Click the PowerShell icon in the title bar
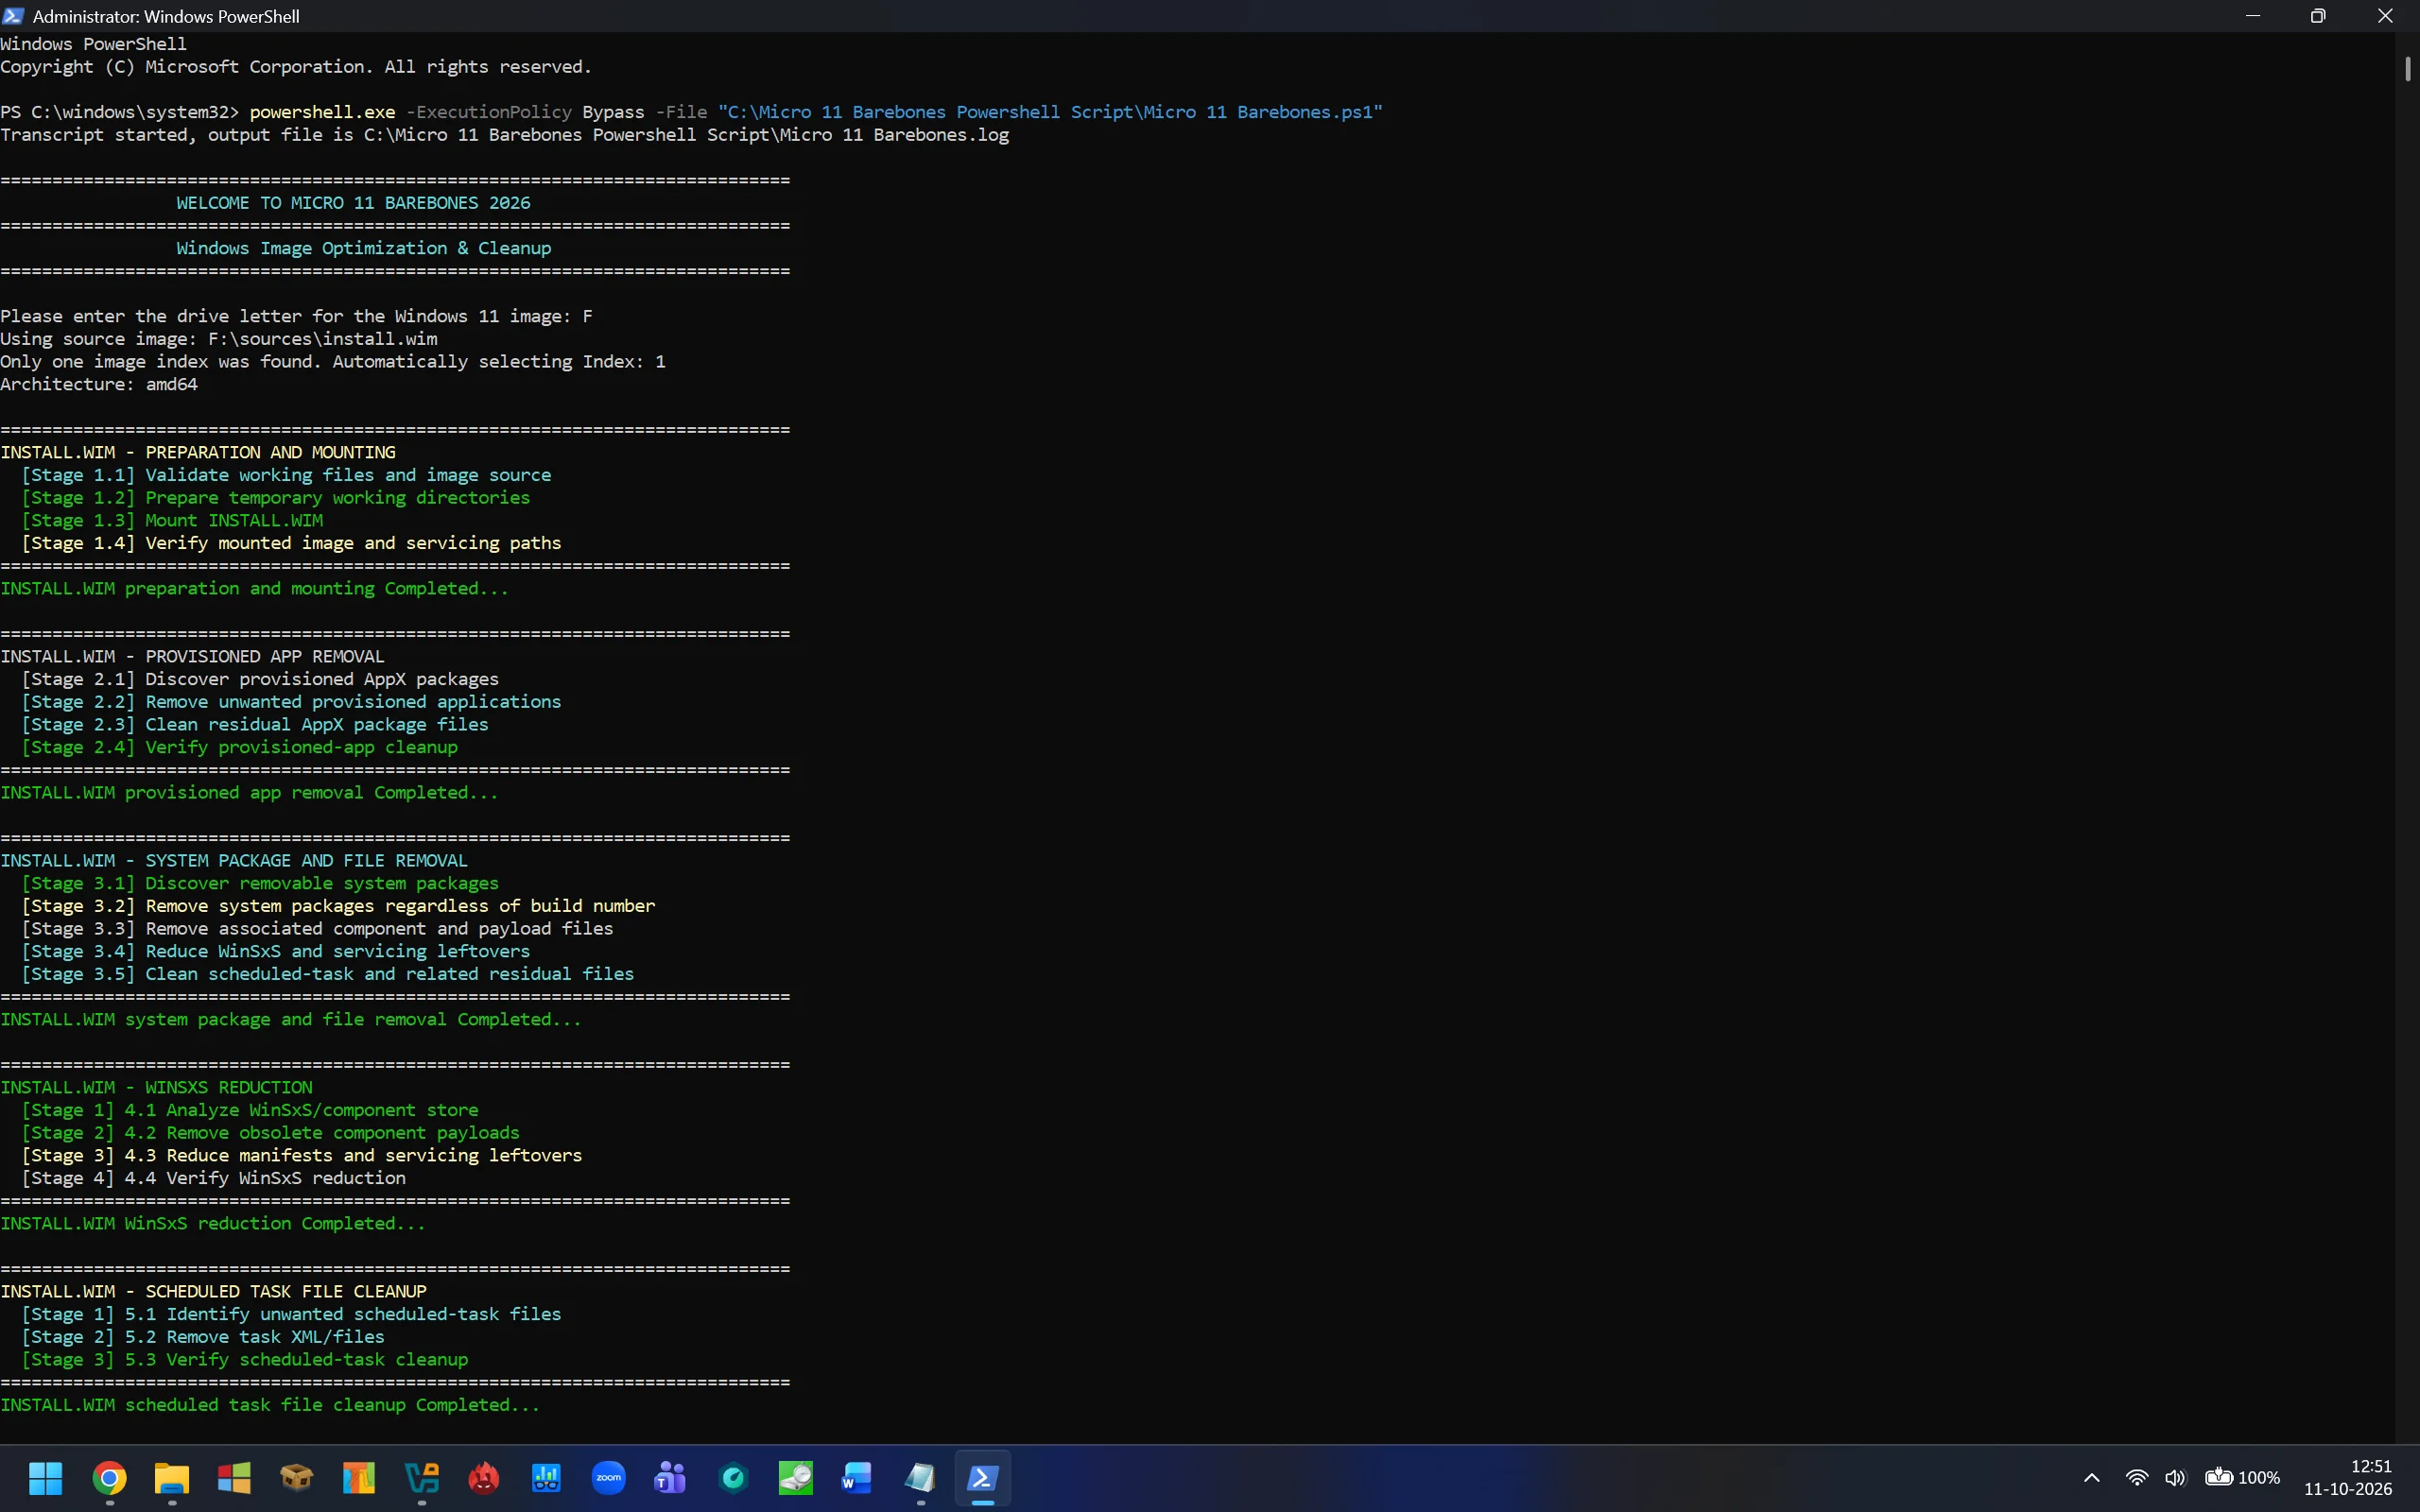Image resolution: width=2420 pixels, height=1512 pixels. [x=13, y=15]
